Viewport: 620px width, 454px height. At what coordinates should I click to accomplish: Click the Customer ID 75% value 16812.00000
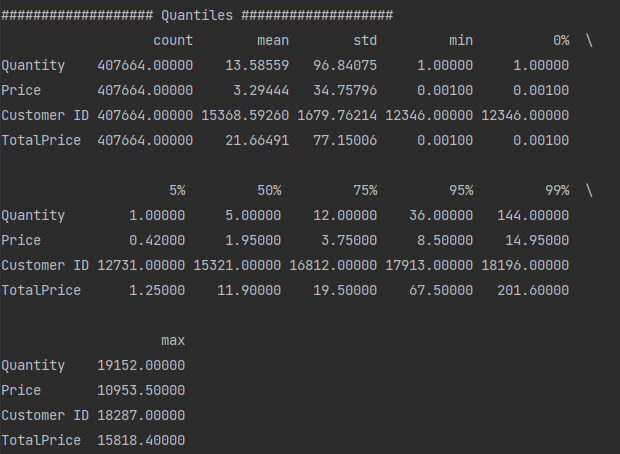[333, 265]
